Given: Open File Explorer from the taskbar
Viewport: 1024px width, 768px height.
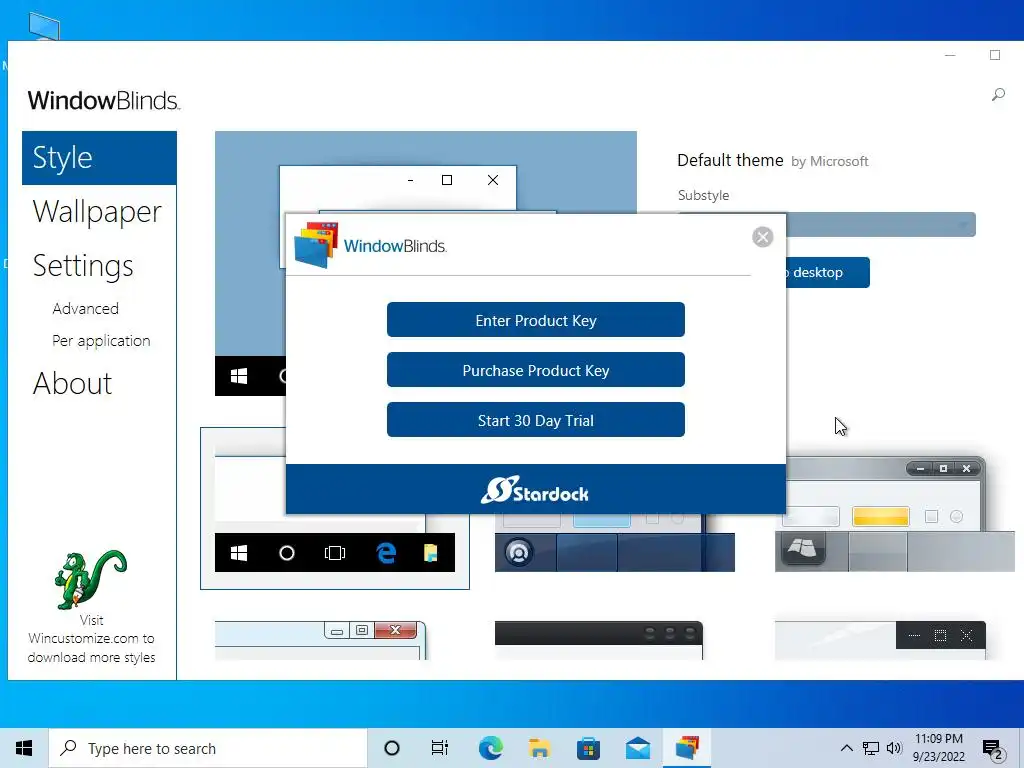Looking at the screenshot, I should pos(539,748).
